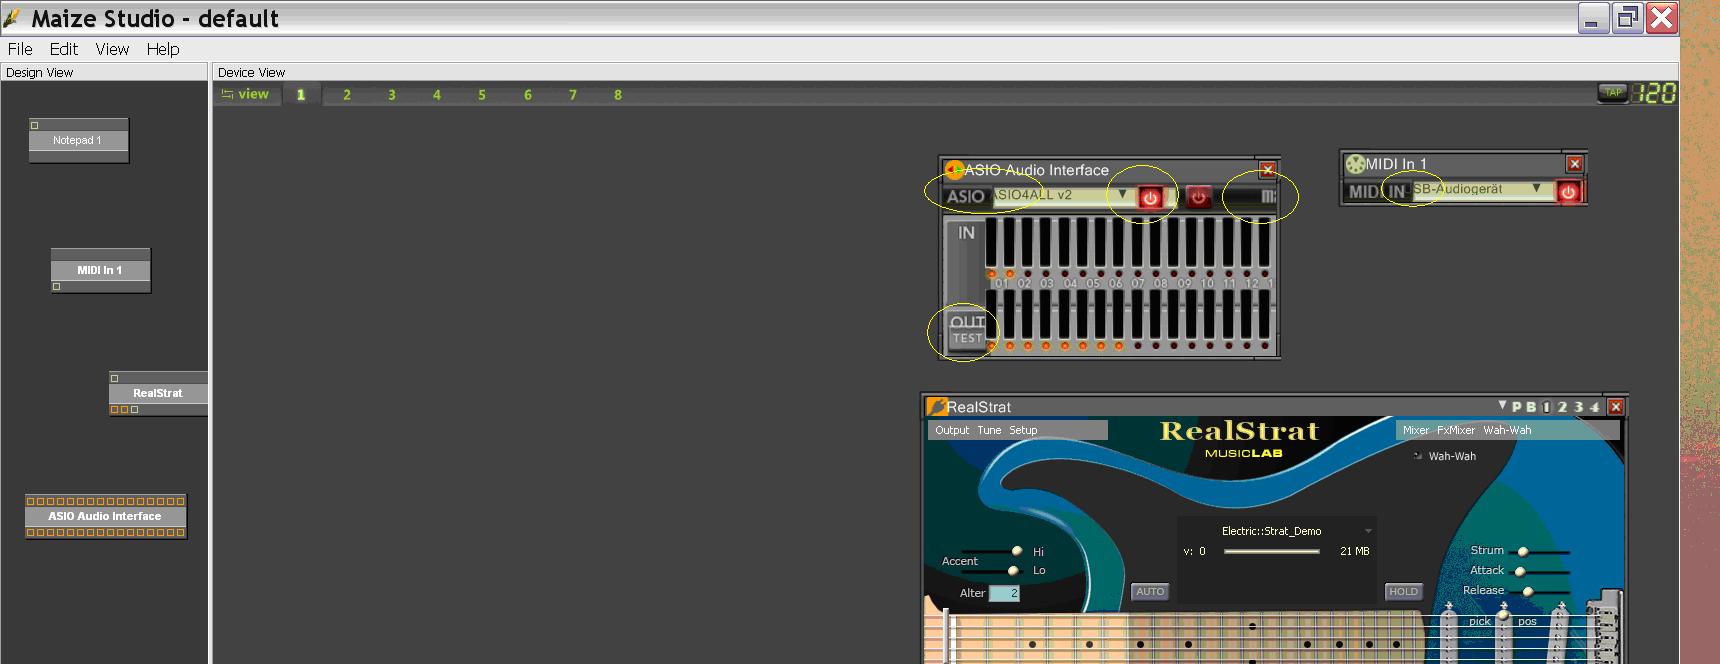
Task: Open the Tune tab in RealStrat
Action: click(x=989, y=430)
